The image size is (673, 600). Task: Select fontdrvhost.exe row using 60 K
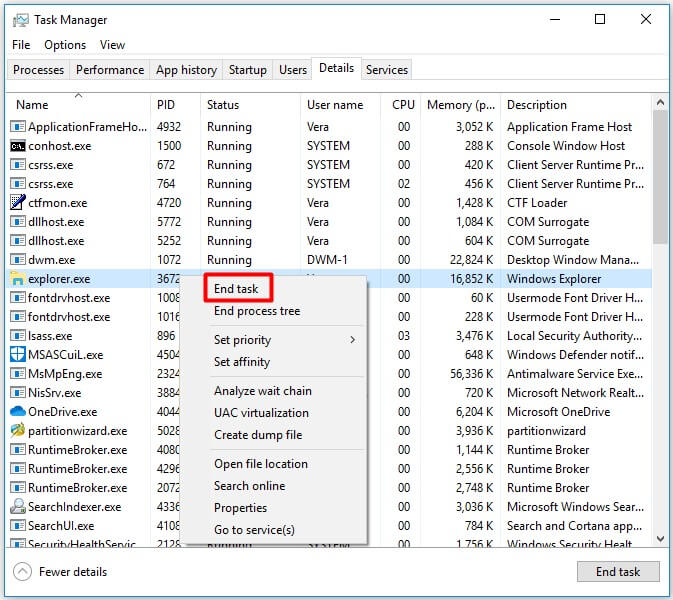(x=330, y=298)
